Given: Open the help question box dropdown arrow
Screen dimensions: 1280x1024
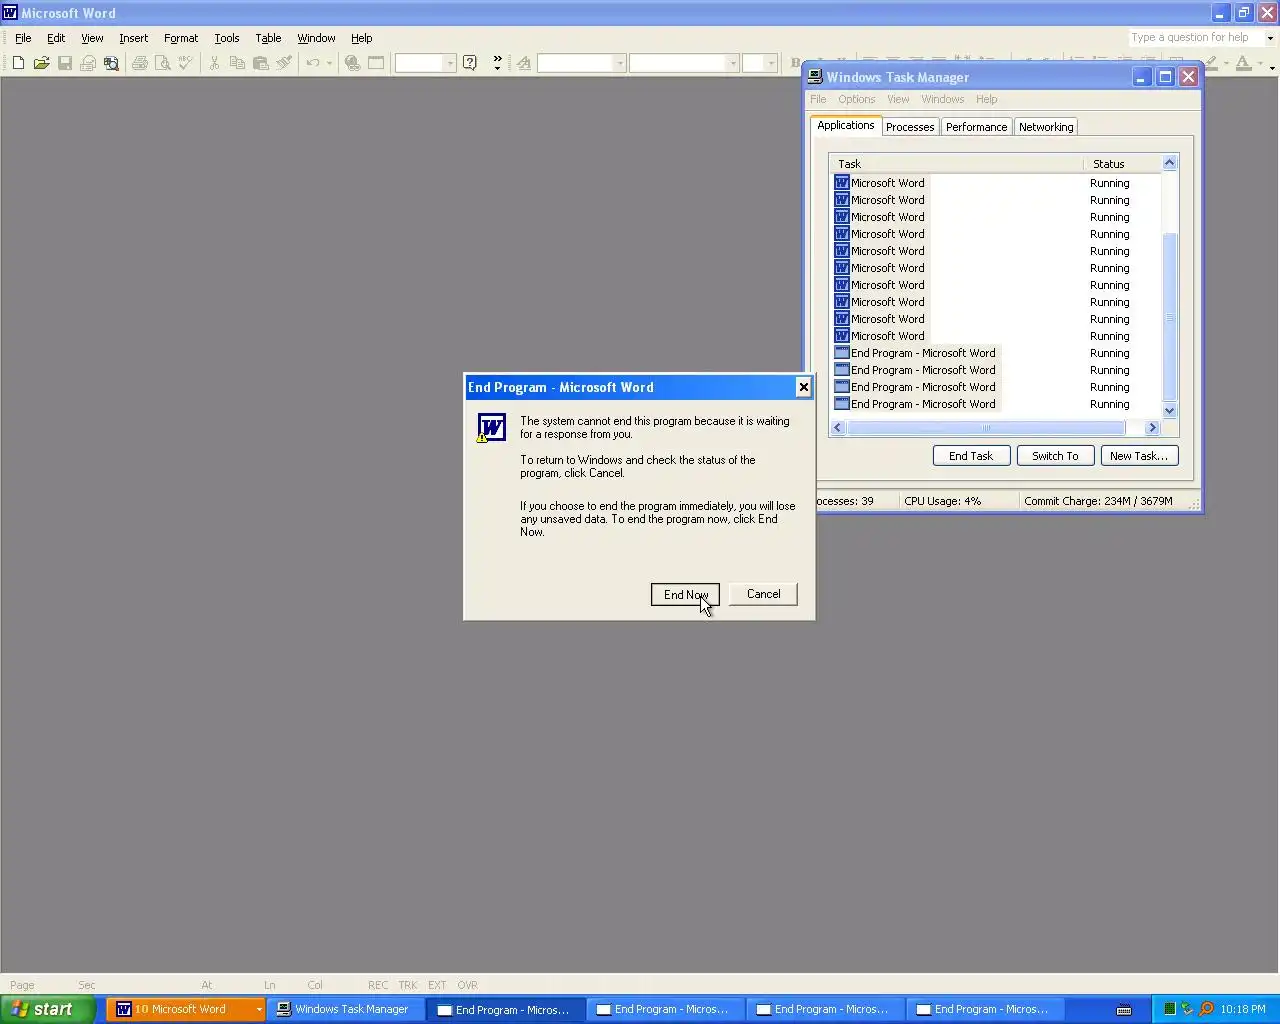Looking at the screenshot, I should point(1270,38).
